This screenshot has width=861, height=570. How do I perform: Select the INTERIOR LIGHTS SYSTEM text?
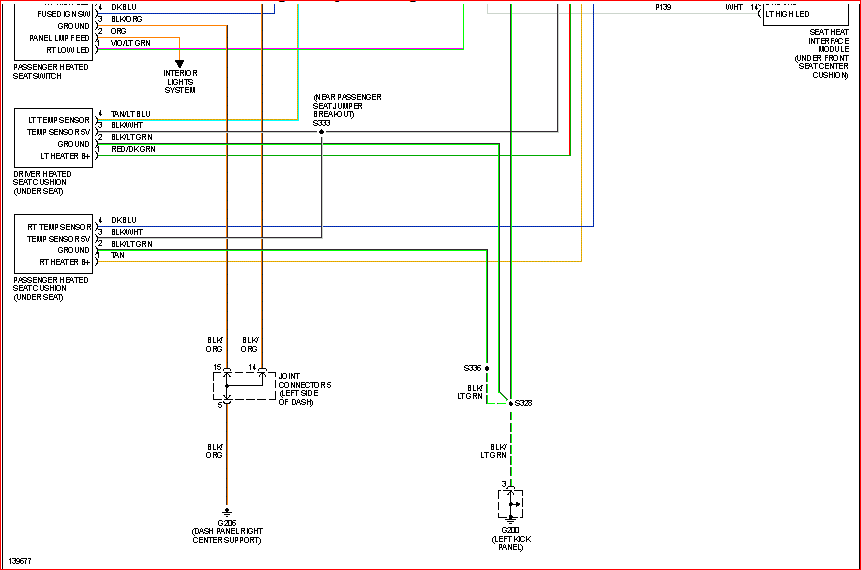(x=180, y=81)
